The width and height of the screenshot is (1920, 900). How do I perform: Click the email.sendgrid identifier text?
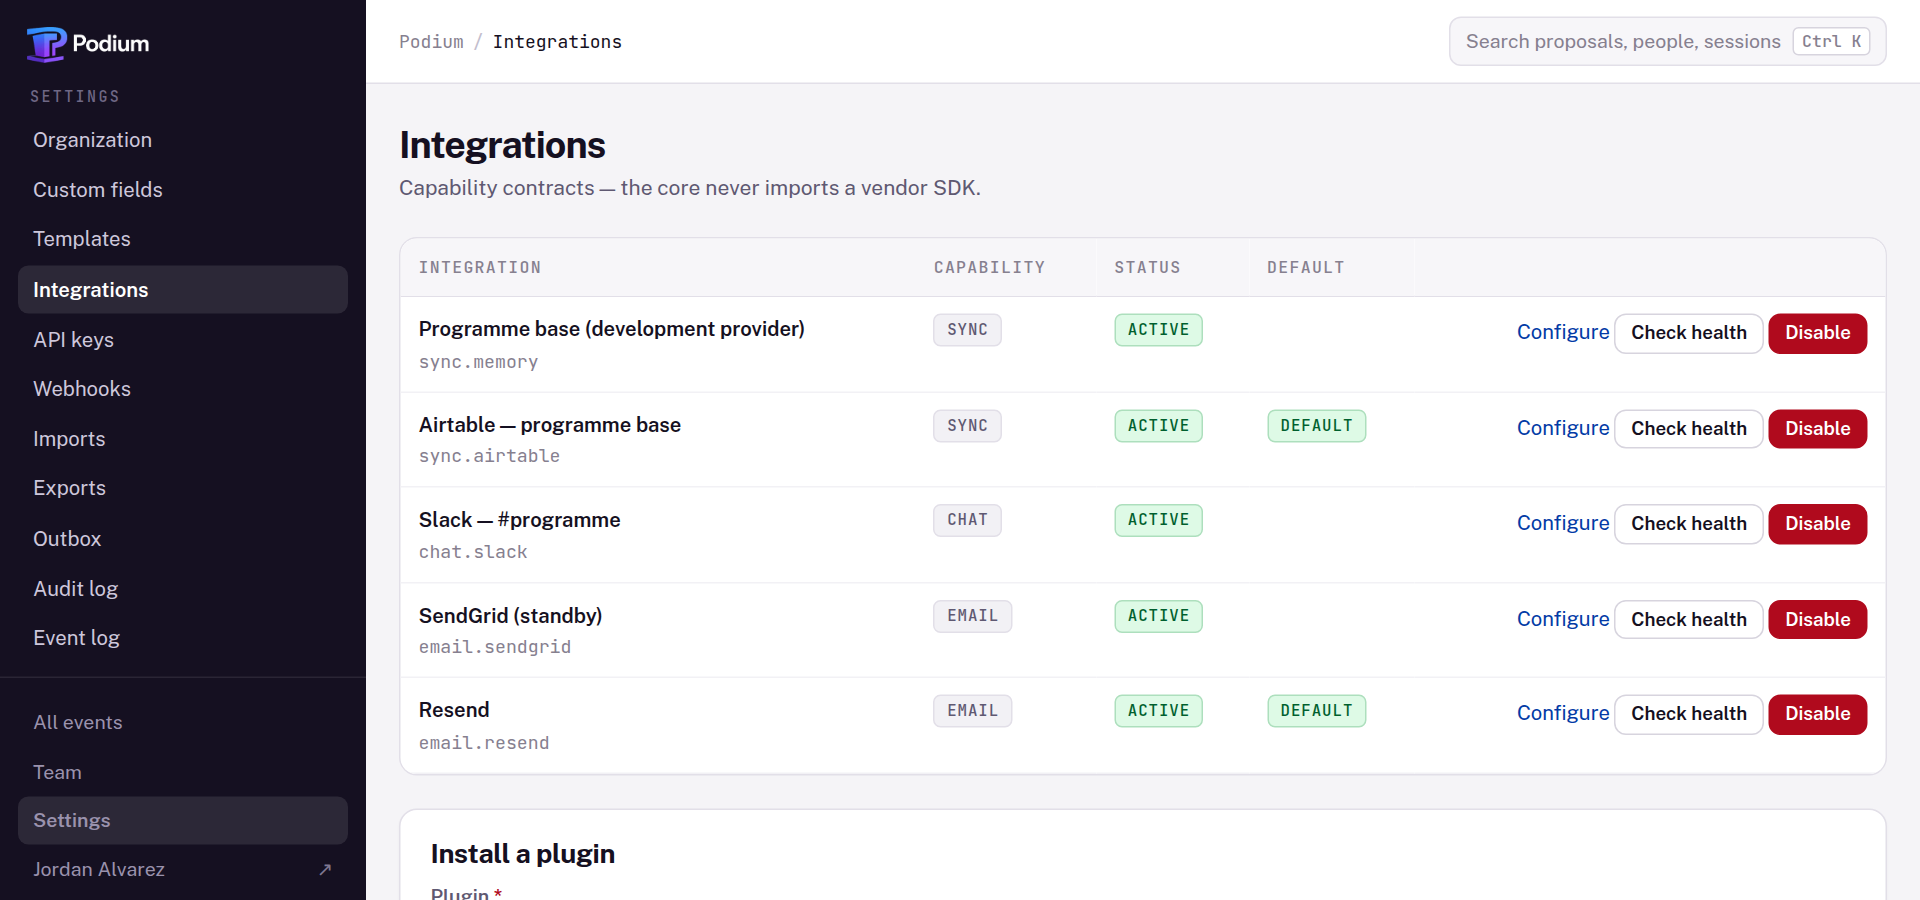coord(495,648)
